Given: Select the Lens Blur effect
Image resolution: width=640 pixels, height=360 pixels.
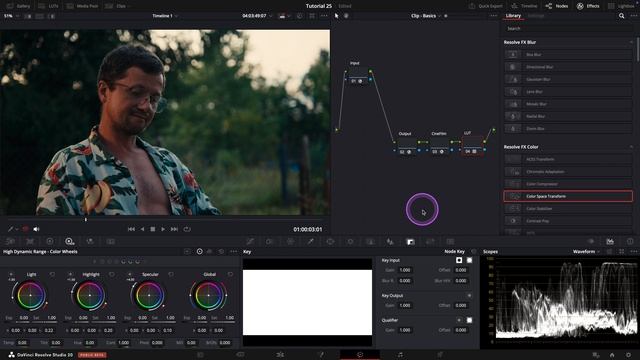Looking at the screenshot, I should [568, 91].
